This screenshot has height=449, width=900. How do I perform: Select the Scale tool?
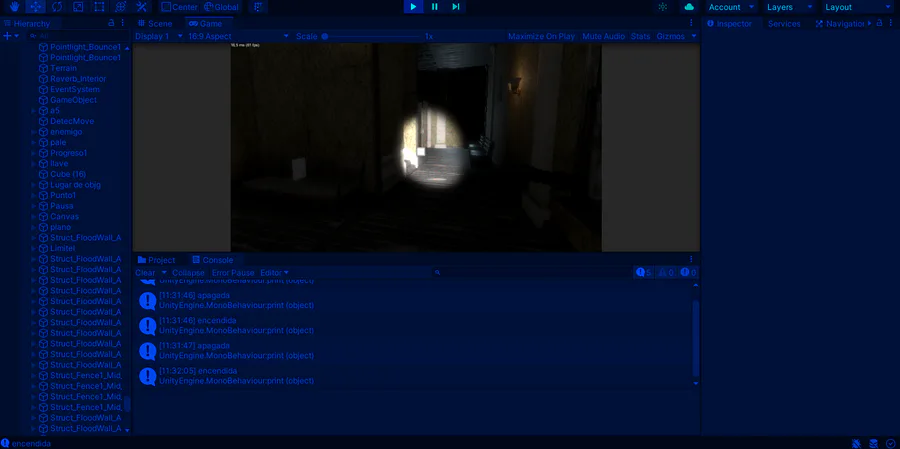pyautogui.click(x=78, y=7)
